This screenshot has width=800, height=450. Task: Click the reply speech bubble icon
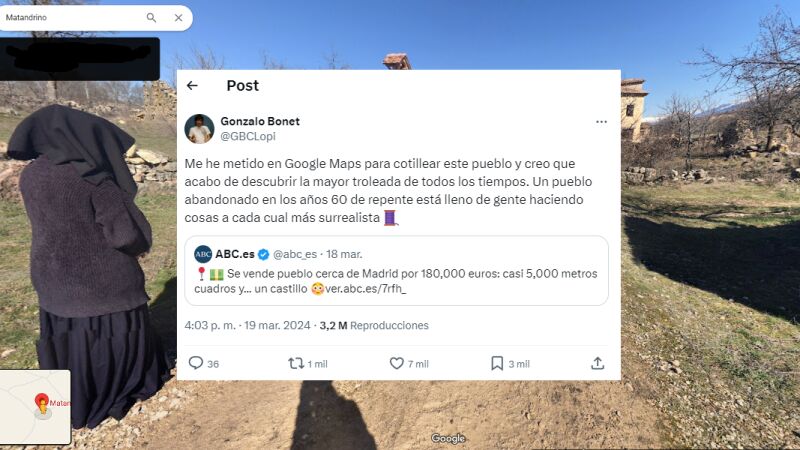(x=196, y=363)
